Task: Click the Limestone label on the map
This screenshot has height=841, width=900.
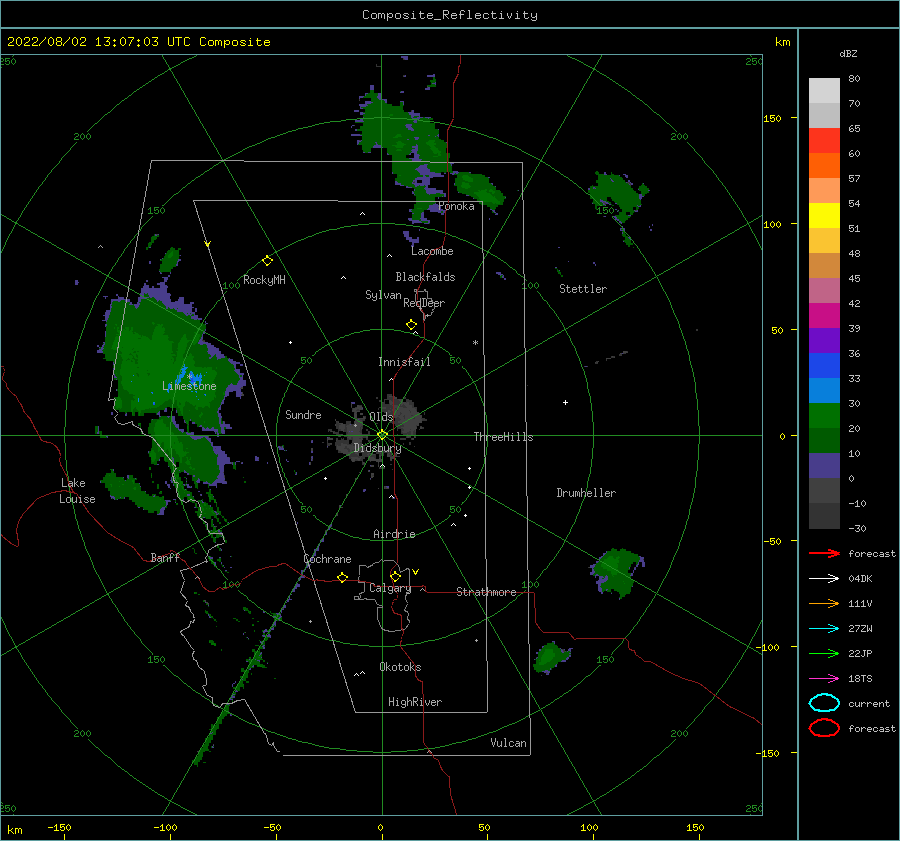Action: tap(189, 386)
